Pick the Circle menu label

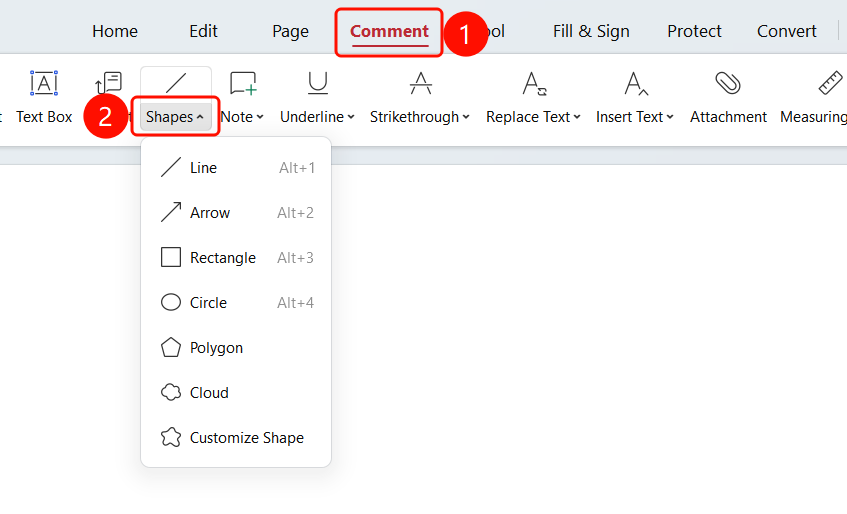coord(208,303)
